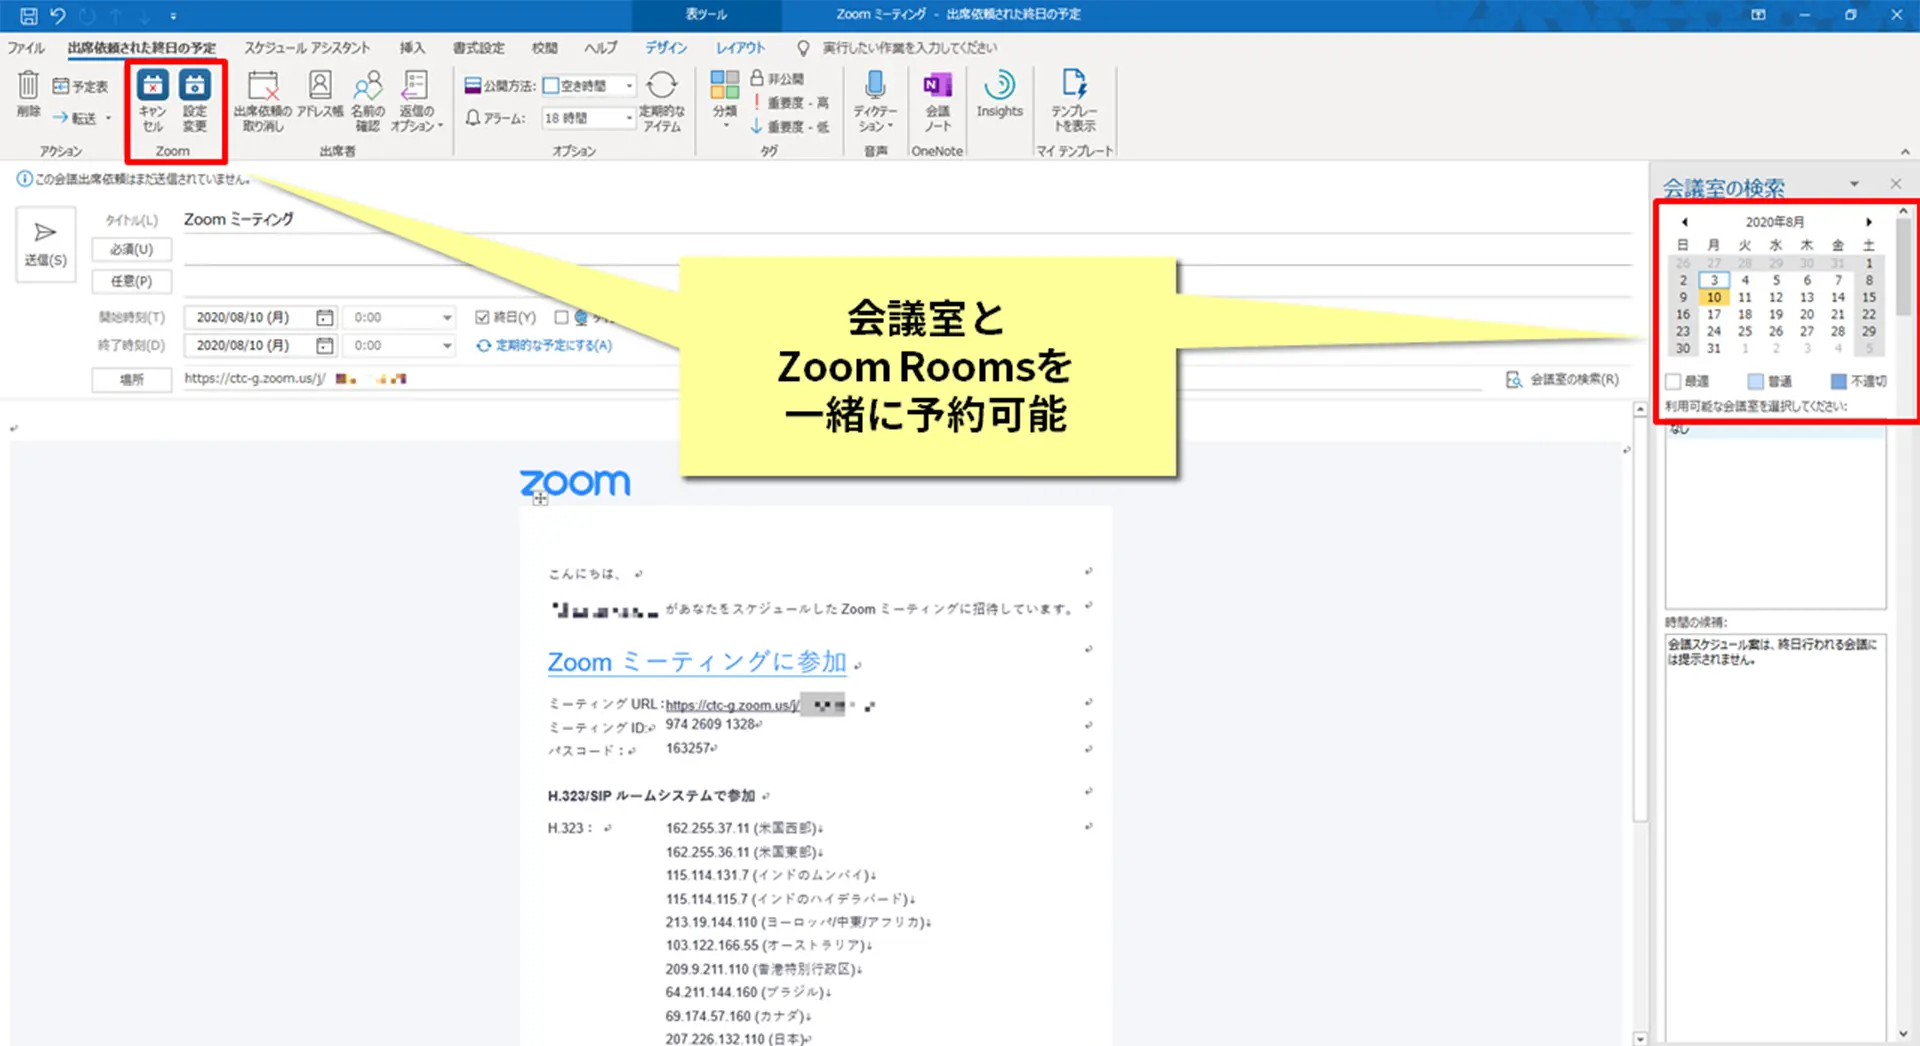Click the lightbulb Tell Me icon
This screenshot has width=1920, height=1046.
802,48
